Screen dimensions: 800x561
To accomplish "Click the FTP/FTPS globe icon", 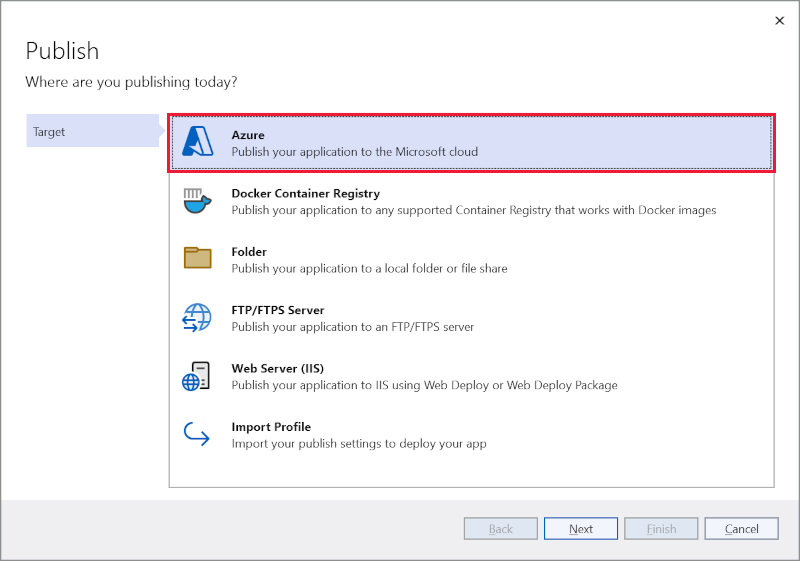I will (196, 317).
